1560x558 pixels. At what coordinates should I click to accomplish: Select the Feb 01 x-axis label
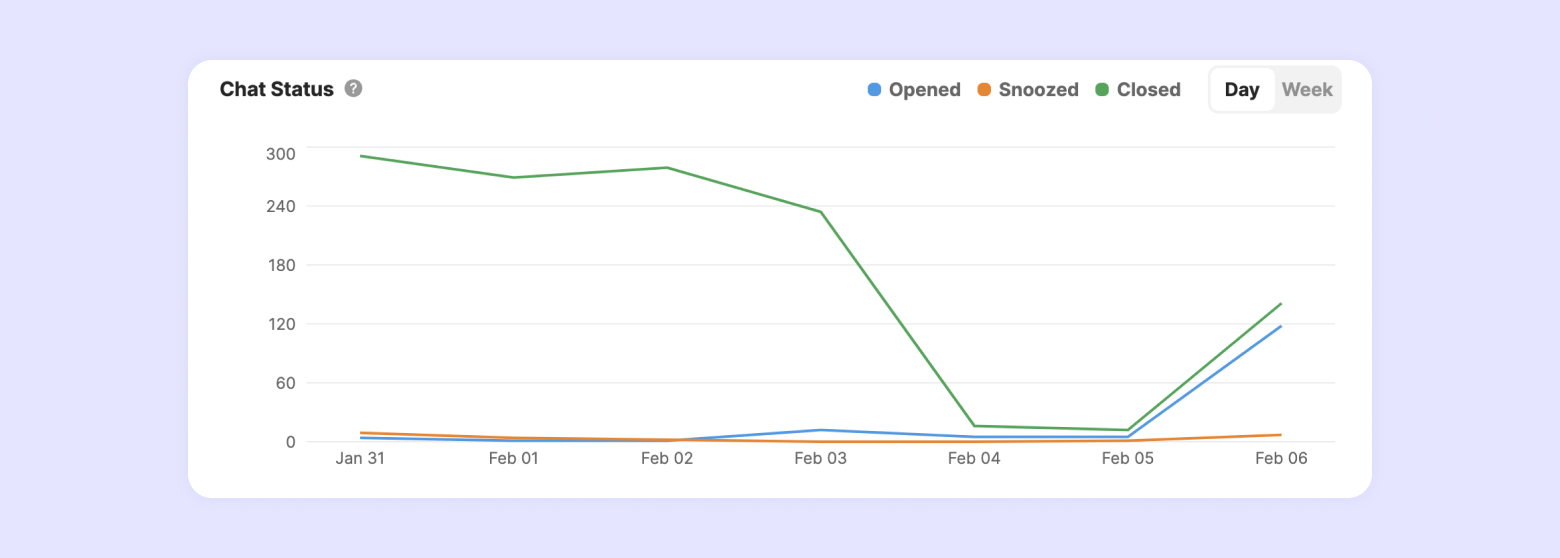(513, 458)
